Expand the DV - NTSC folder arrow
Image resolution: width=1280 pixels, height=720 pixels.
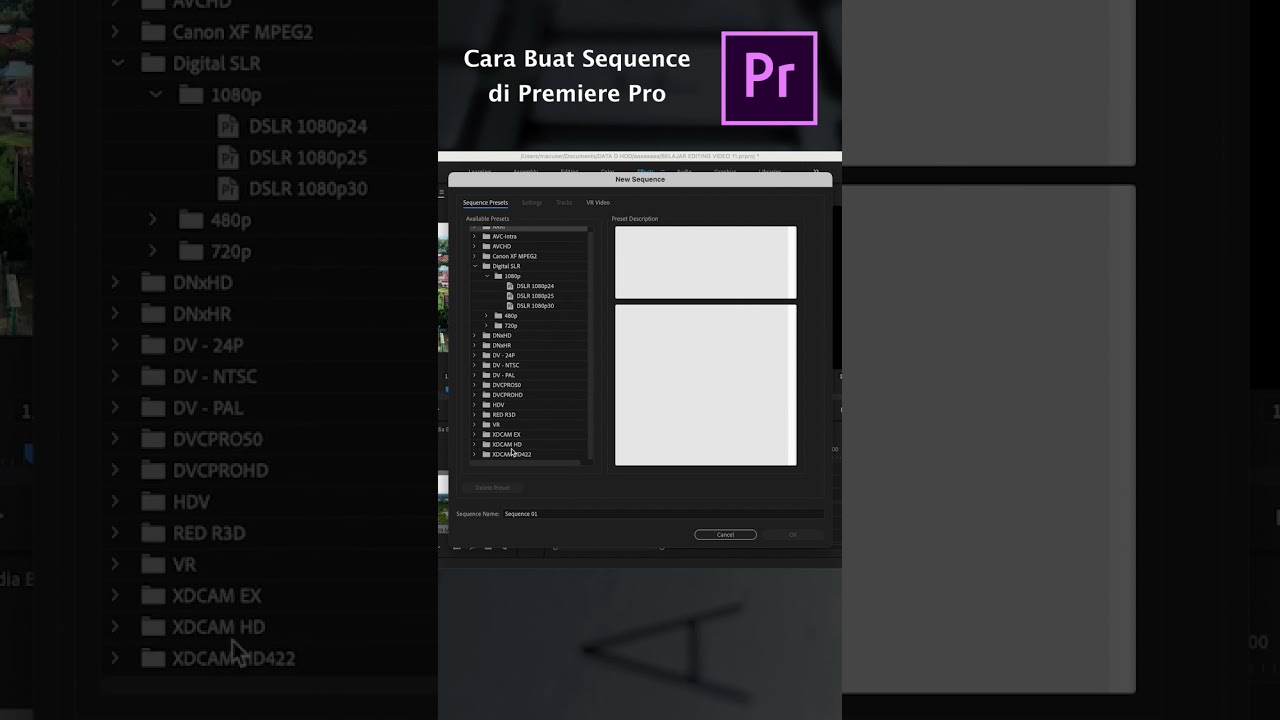474,365
